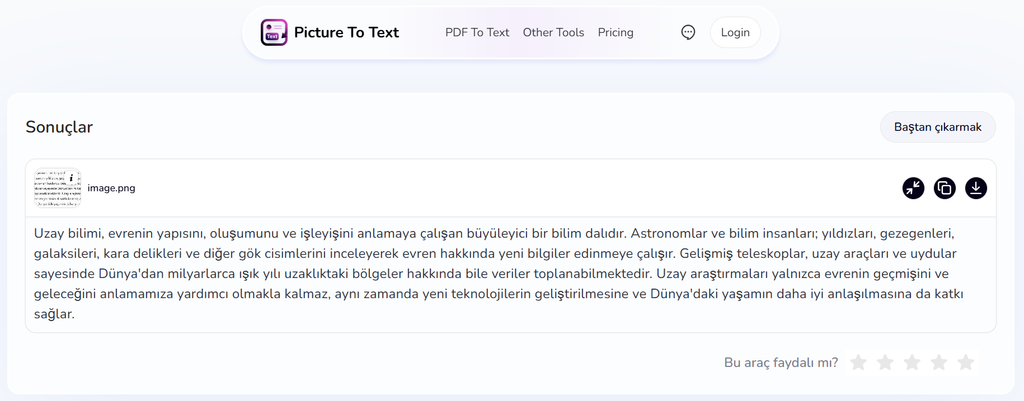Click the image.png file name label
Viewport: 1024px width, 401px height.
tap(111, 189)
